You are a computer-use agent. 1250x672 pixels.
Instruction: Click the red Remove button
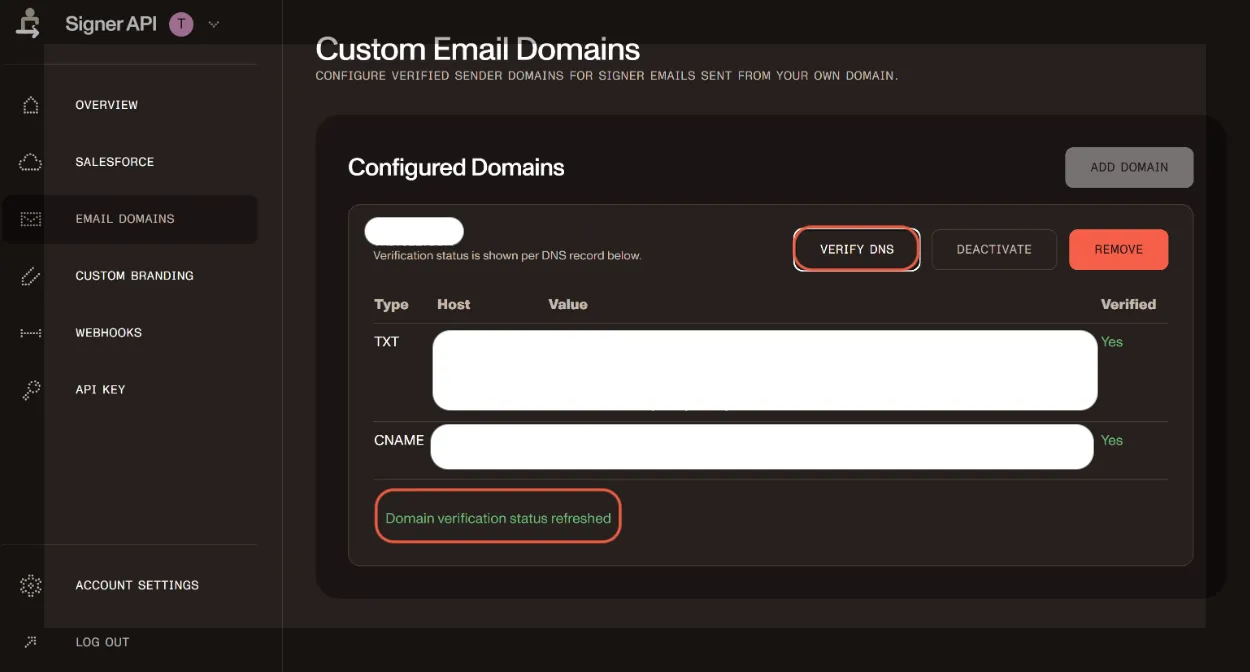click(1118, 249)
